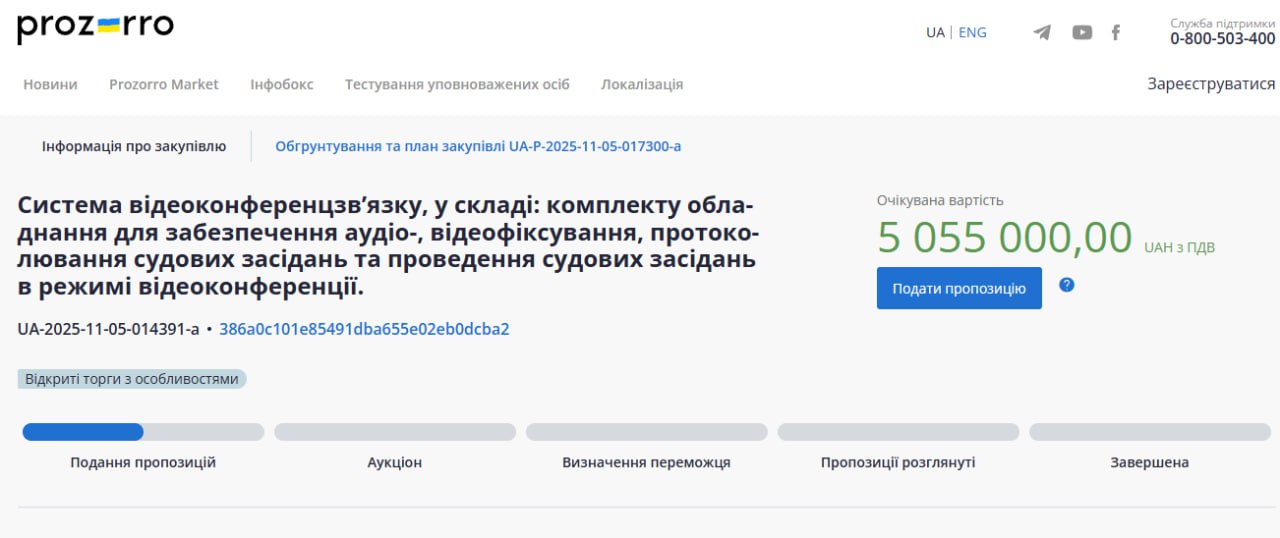Select the Інформація про закупівлю tab

(x=134, y=146)
